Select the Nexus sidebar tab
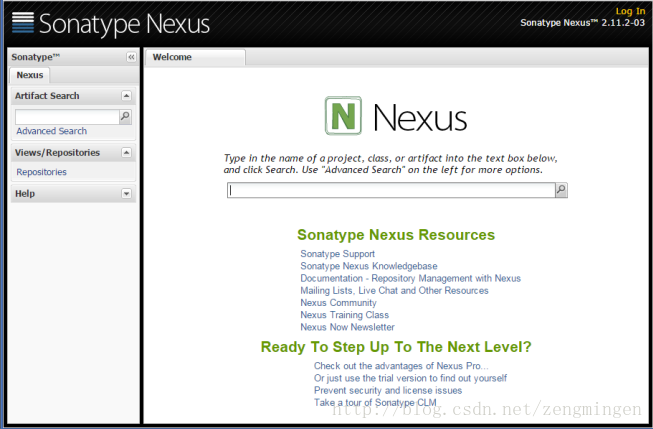The width and height of the screenshot is (653, 429). pos(30,75)
